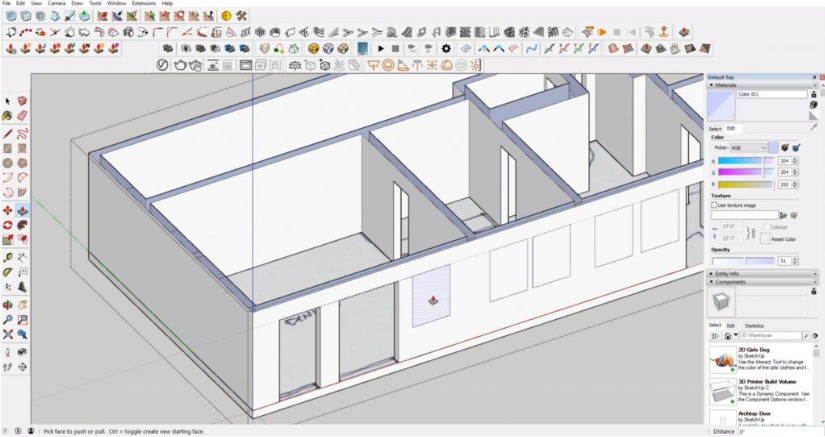Open the components navigation dropdown arrow
Image resolution: width=825 pixels, height=437 pixels.
(736, 336)
